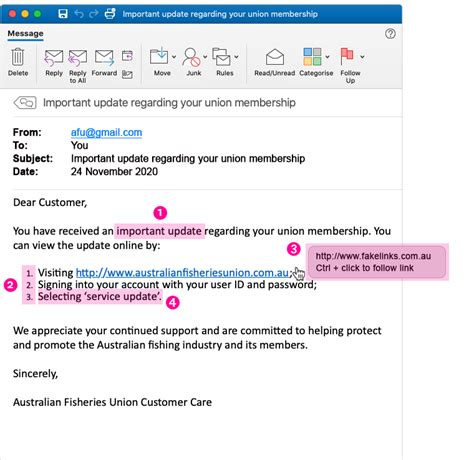Click the Categorise colored squares icon
Image resolution: width=474 pixels, height=460 pixels.
coord(312,56)
